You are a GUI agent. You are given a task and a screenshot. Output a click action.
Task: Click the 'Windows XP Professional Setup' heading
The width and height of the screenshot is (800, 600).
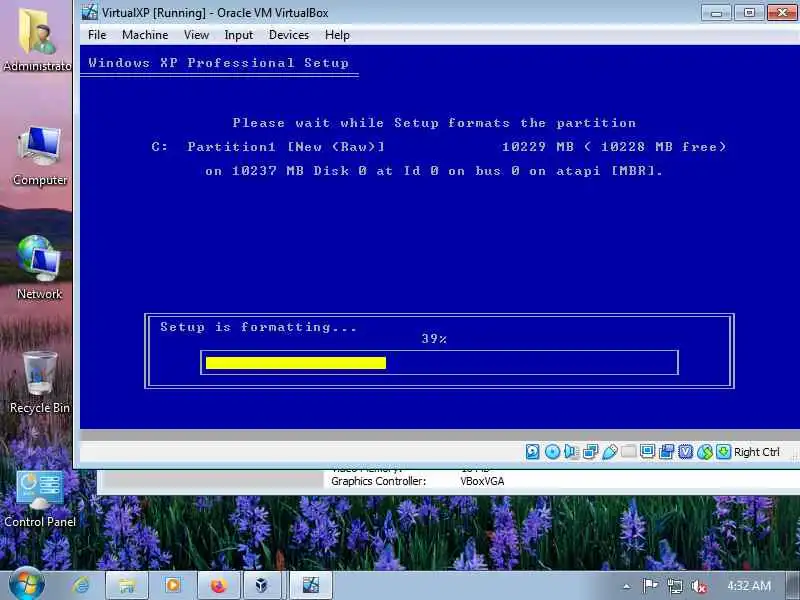[x=218, y=63]
